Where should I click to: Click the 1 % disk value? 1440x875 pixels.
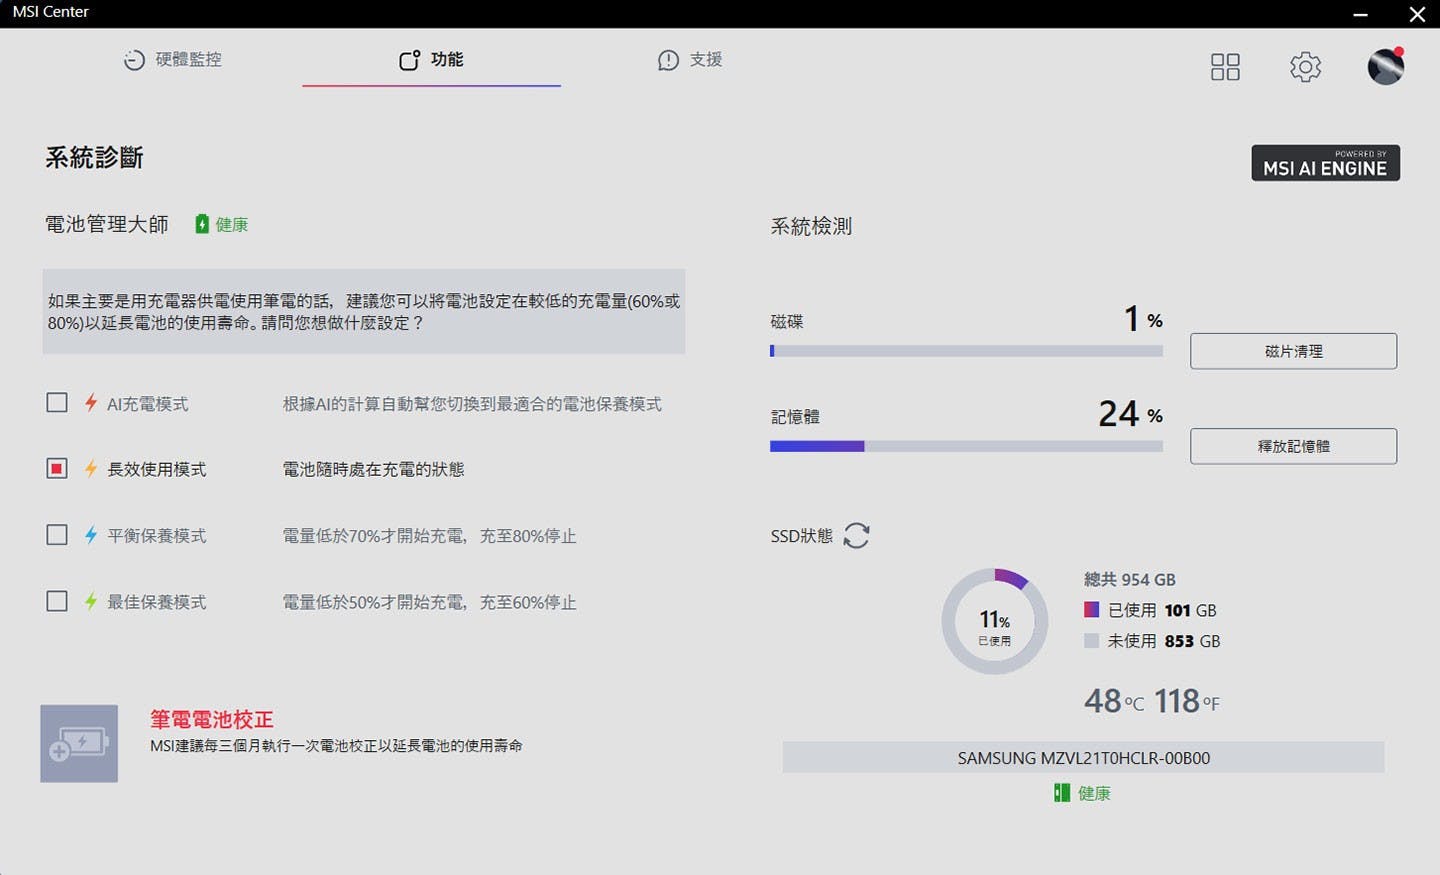point(1143,318)
